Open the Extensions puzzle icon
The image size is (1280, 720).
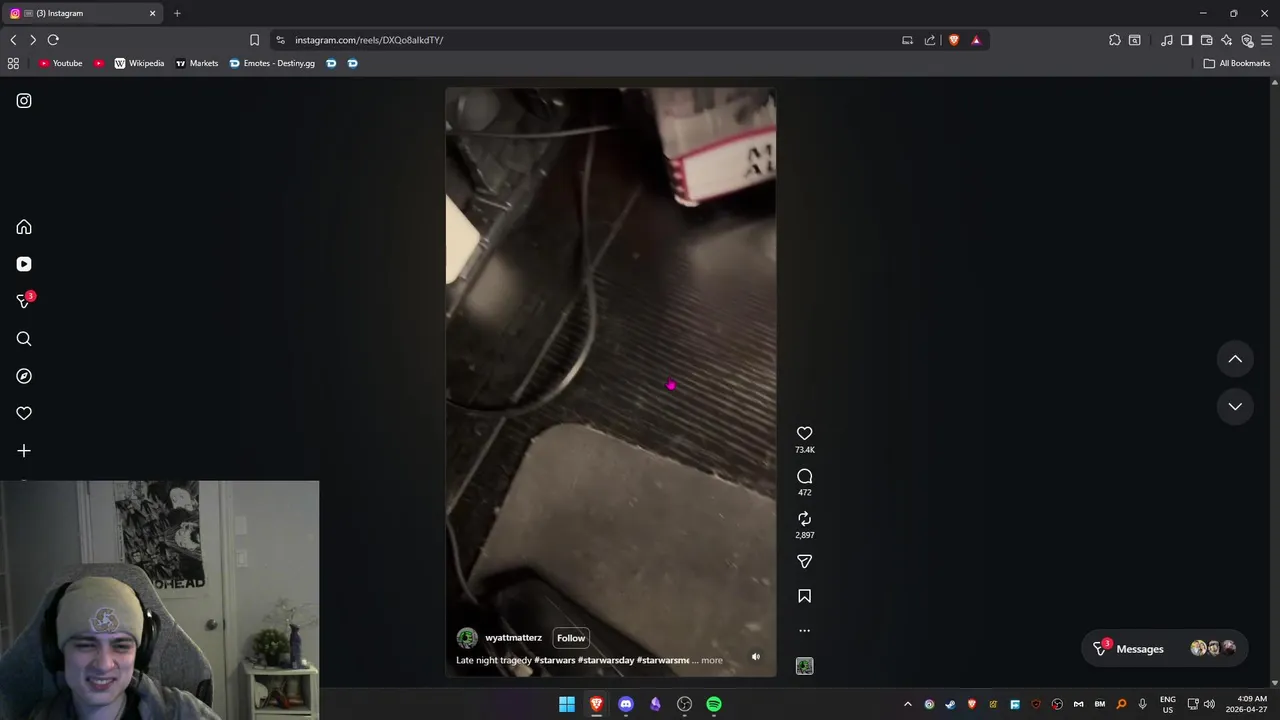pos(1115,40)
